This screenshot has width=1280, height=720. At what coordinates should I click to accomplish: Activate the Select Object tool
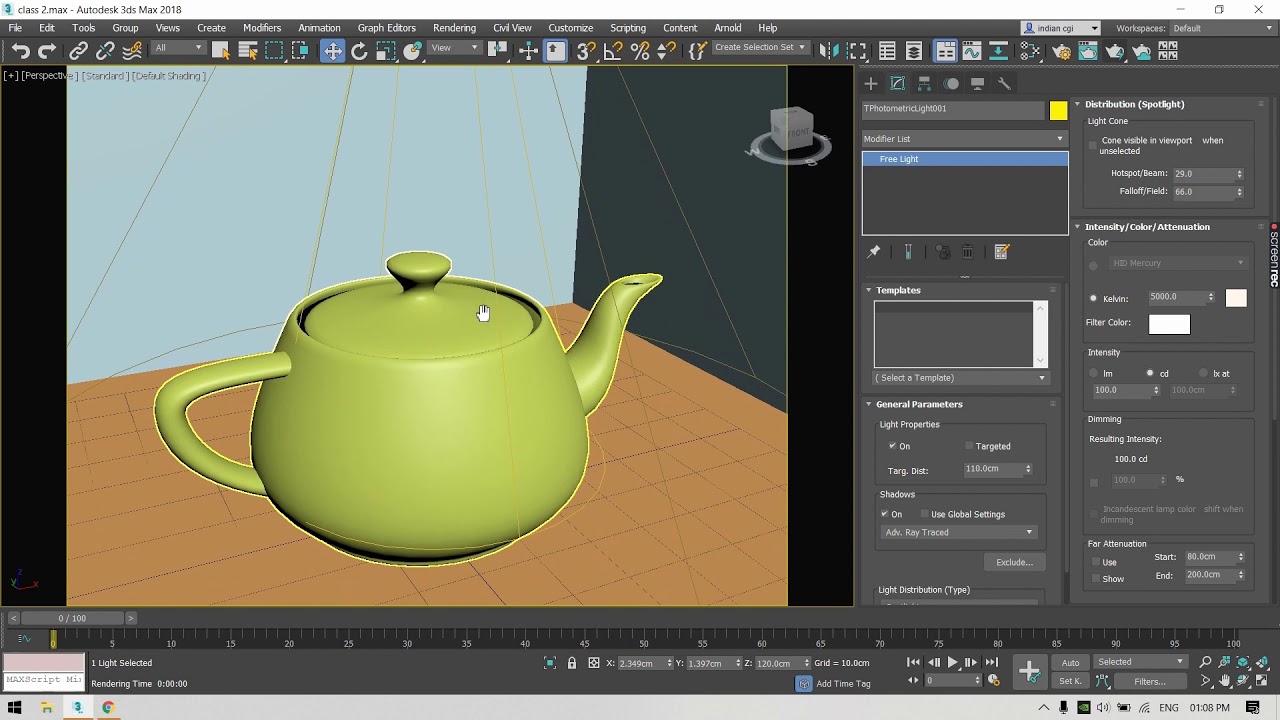tap(221, 51)
